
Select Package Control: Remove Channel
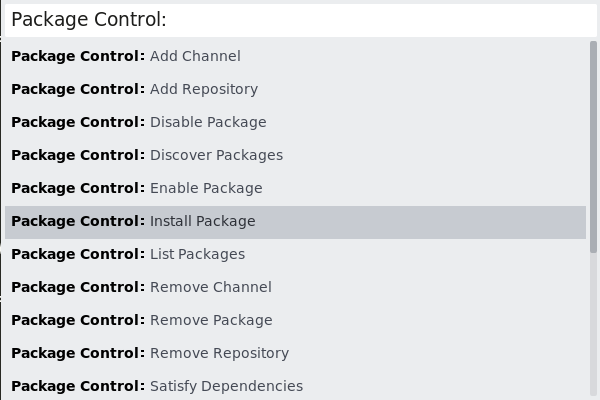[210, 287]
